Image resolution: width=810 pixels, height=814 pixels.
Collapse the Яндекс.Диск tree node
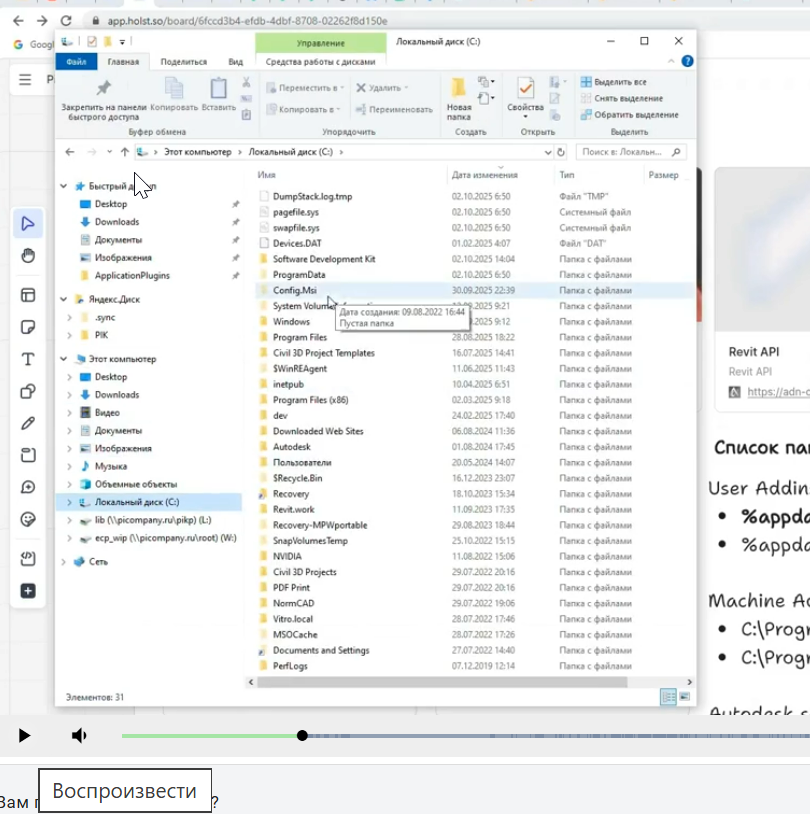click(63, 300)
